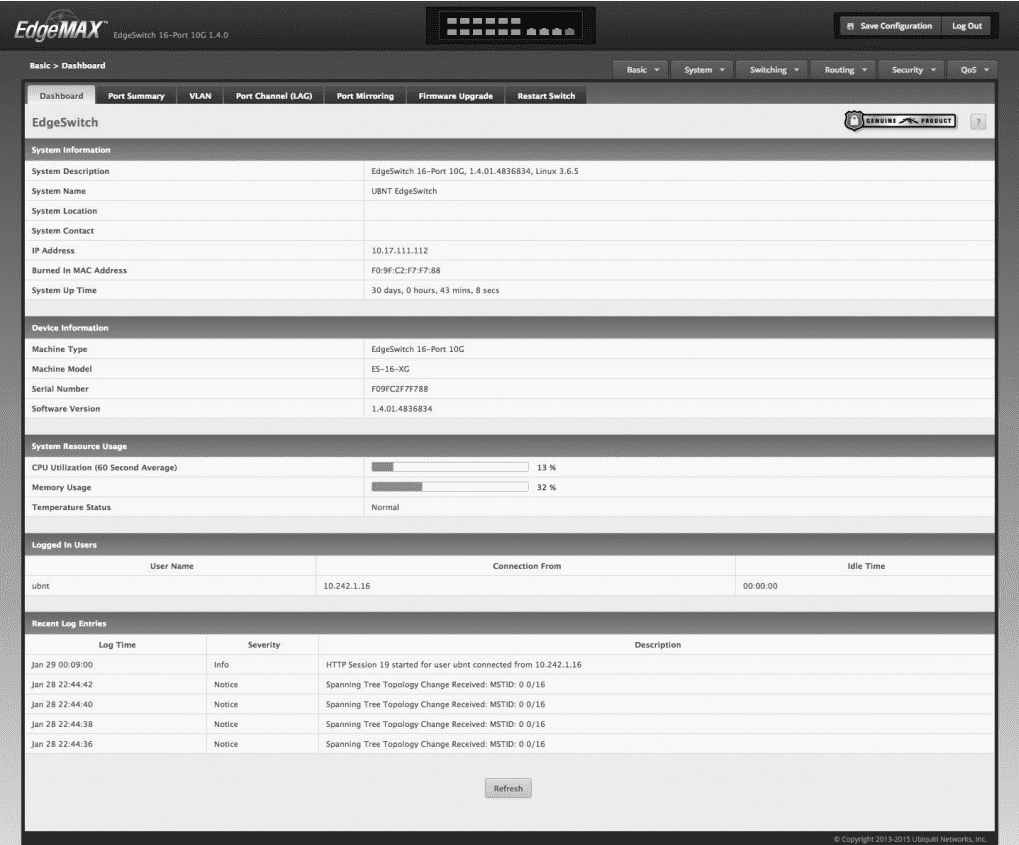Image resolution: width=1019 pixels, height=845 pixels.
Task: Click the IP address 10.17.111.112
Action: coord(400,250)
